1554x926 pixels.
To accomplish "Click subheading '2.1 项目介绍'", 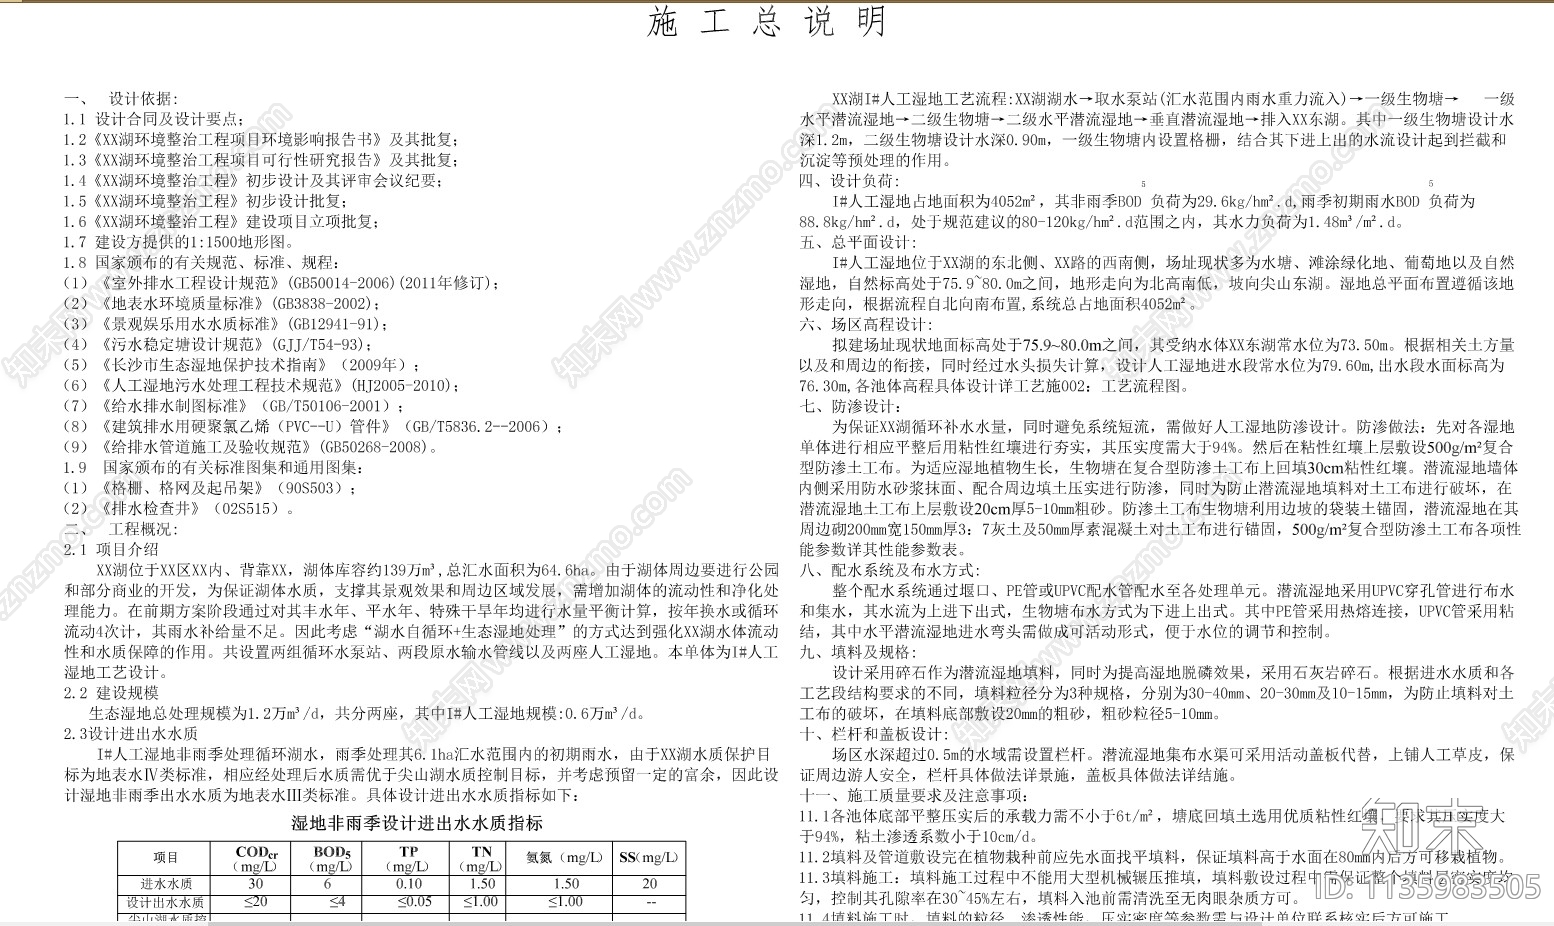I will coord(111,549).
